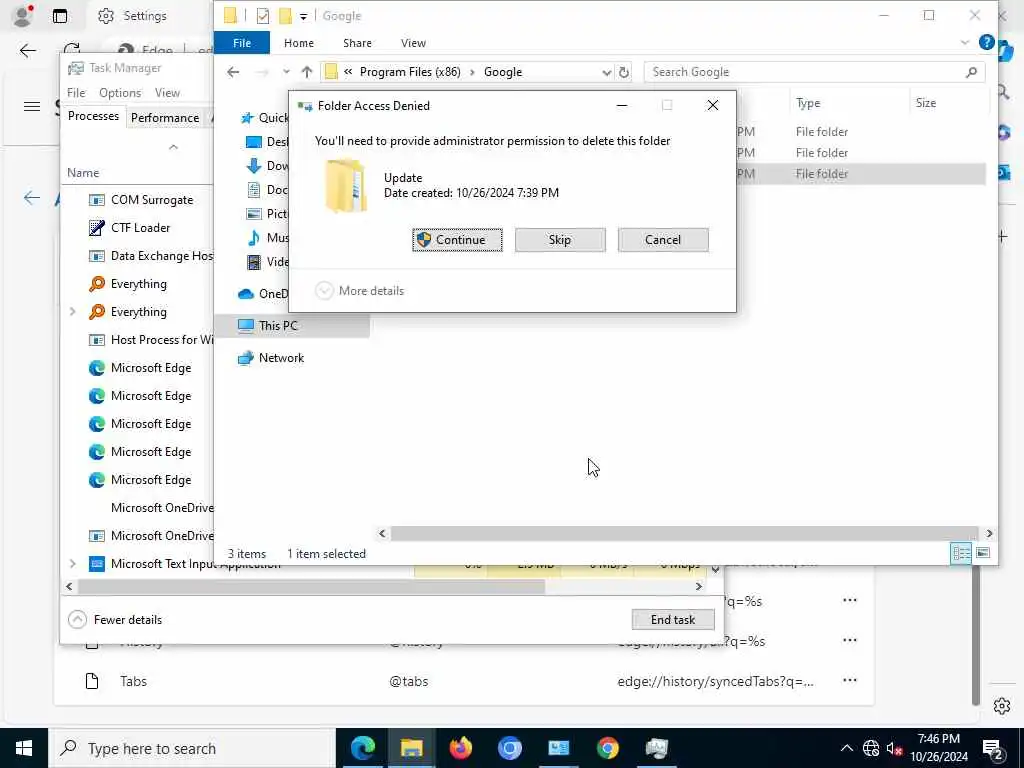Sort by the Type column header
Screen dimensions: 1024x768
808,103
